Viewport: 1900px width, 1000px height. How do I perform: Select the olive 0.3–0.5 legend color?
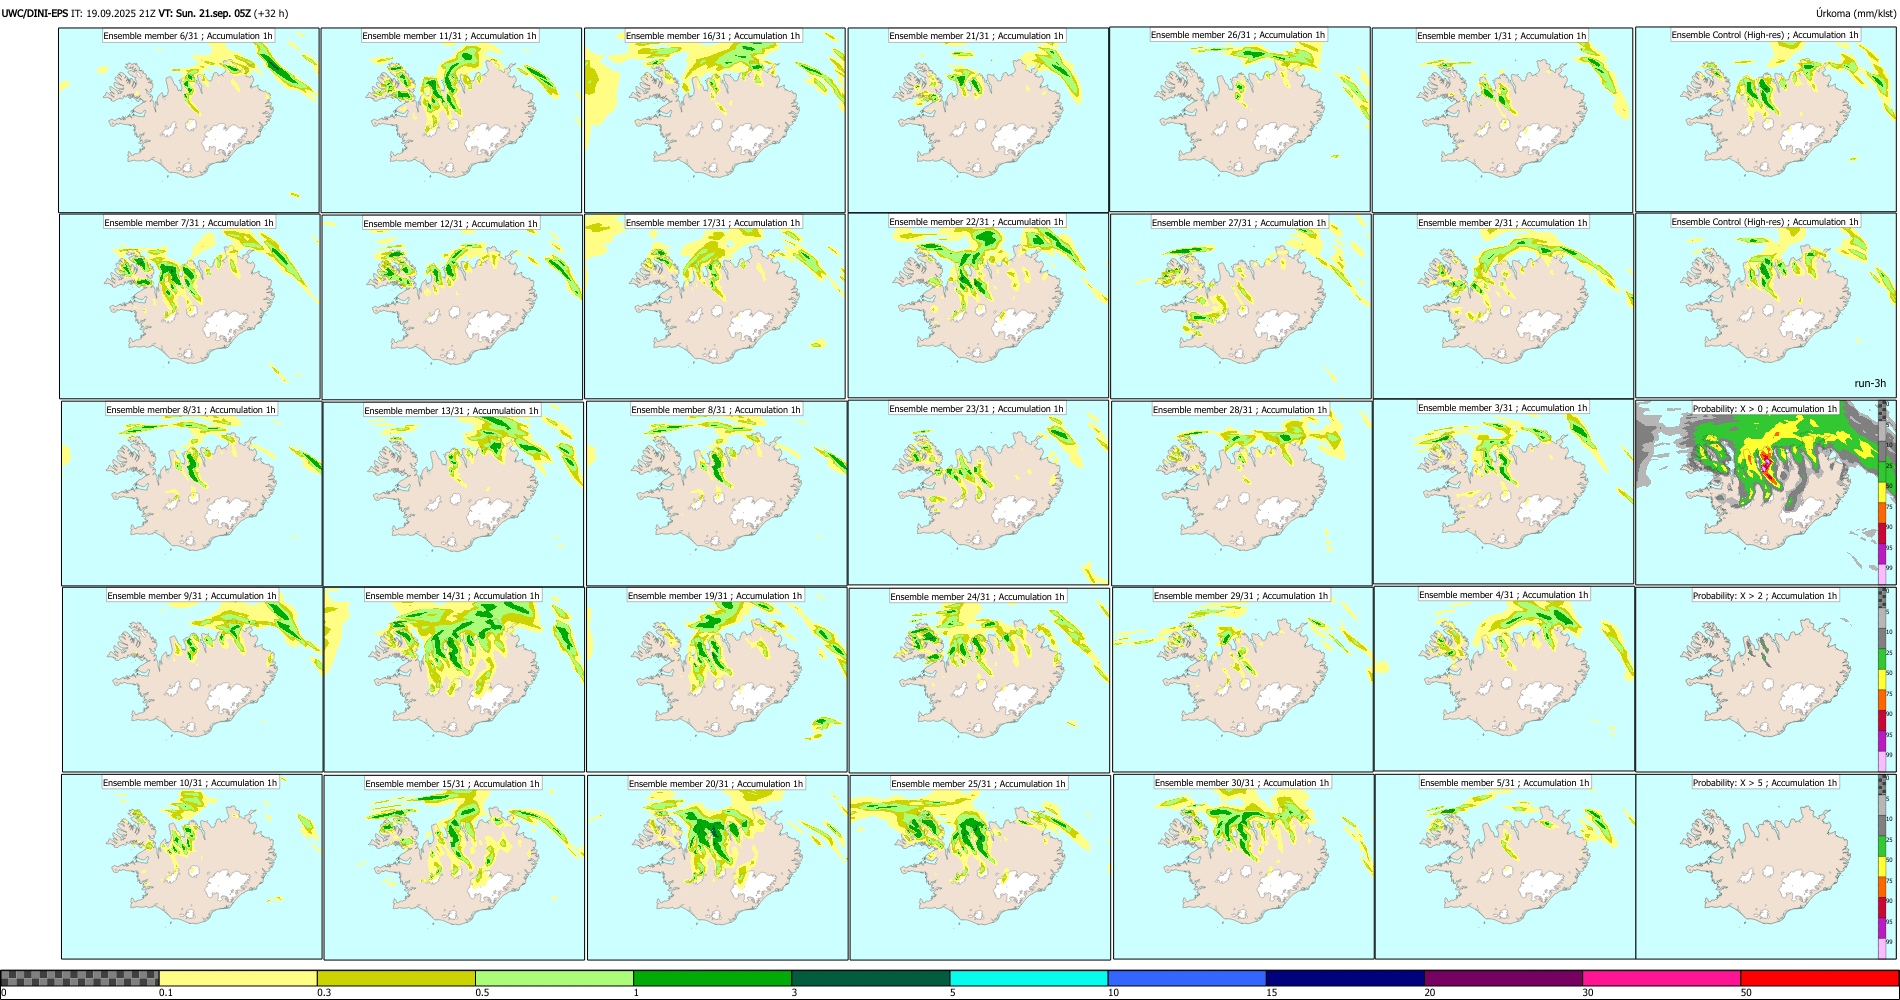(x=396, y=978)
